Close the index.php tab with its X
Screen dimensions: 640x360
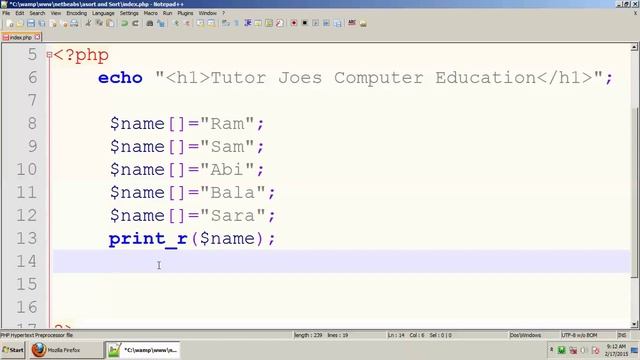(37, 37)
